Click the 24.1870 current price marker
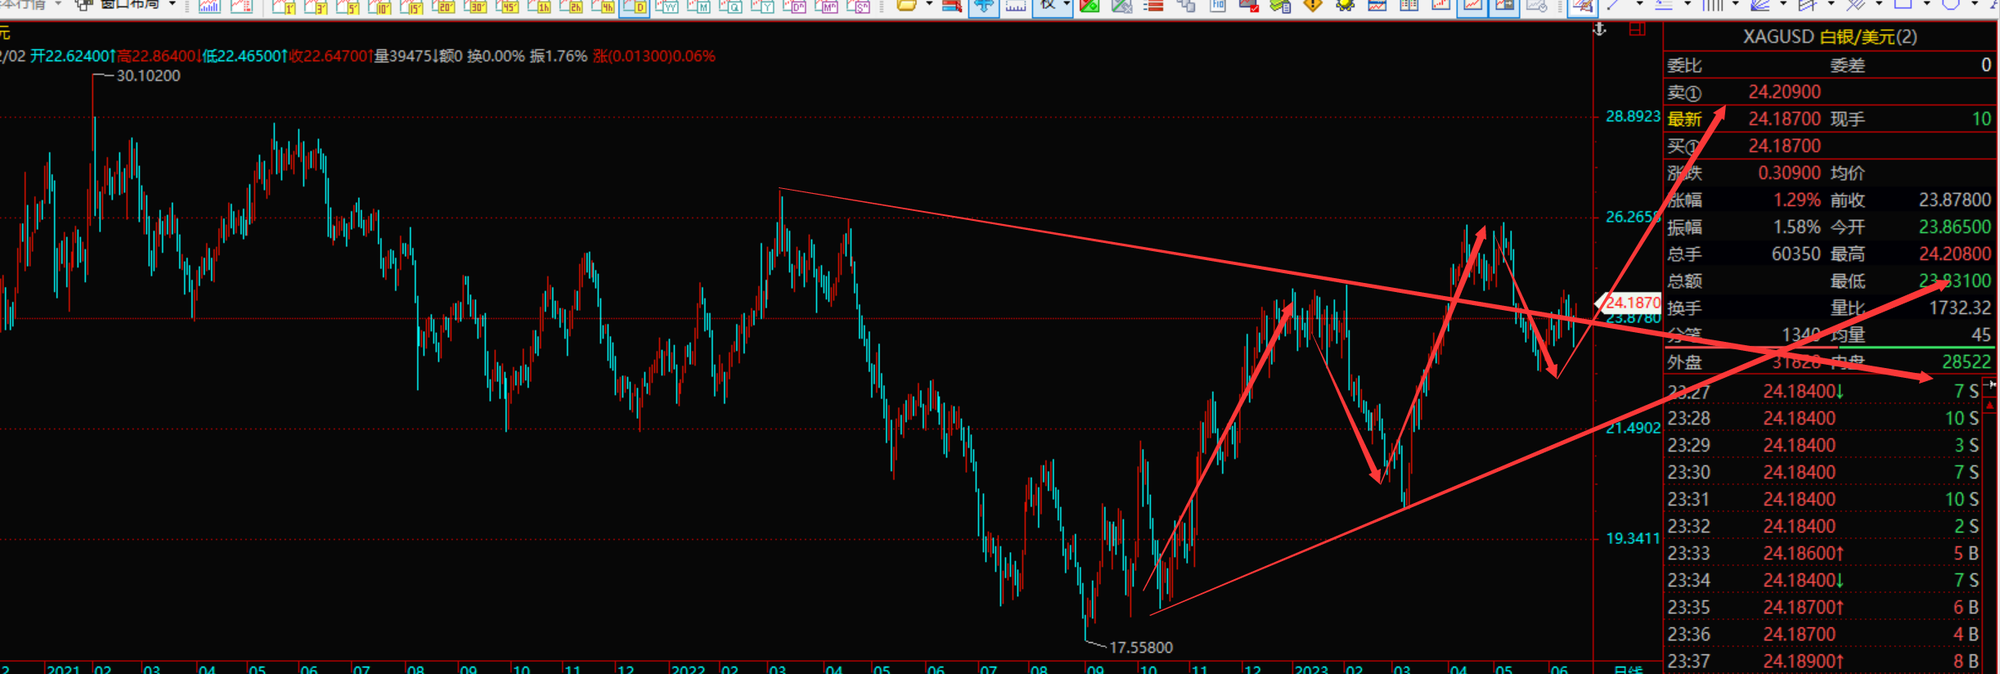Viewport: 2000px width, 674px height. (1631, 302)
